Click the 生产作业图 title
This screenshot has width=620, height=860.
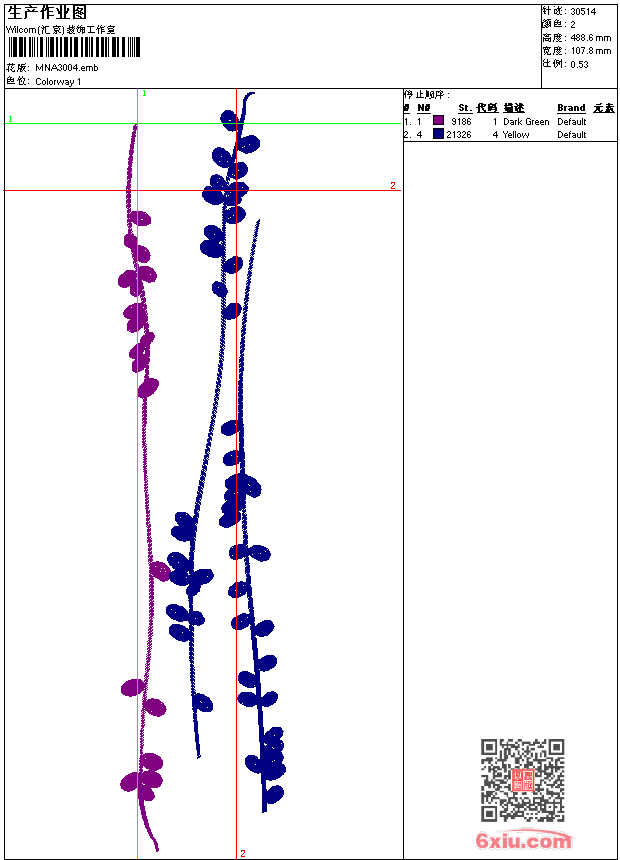tap(47, 12)
